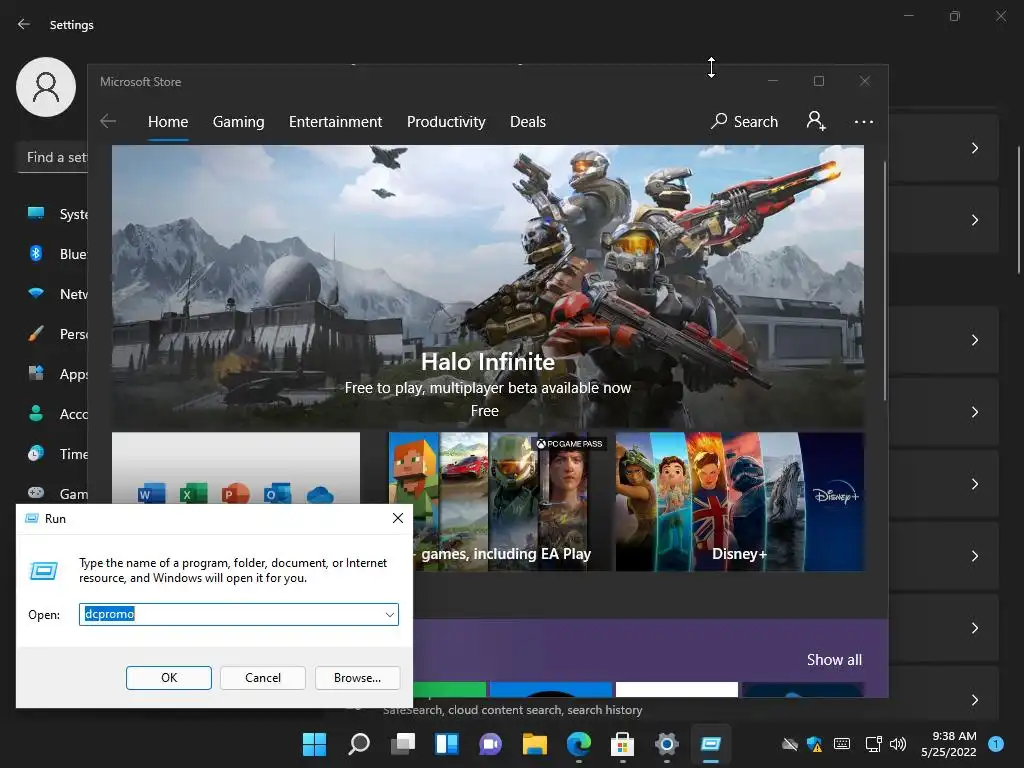The image size is (1024, 768).
Task: Click Browse... in Run dialog
Action: tap(357, 678)
